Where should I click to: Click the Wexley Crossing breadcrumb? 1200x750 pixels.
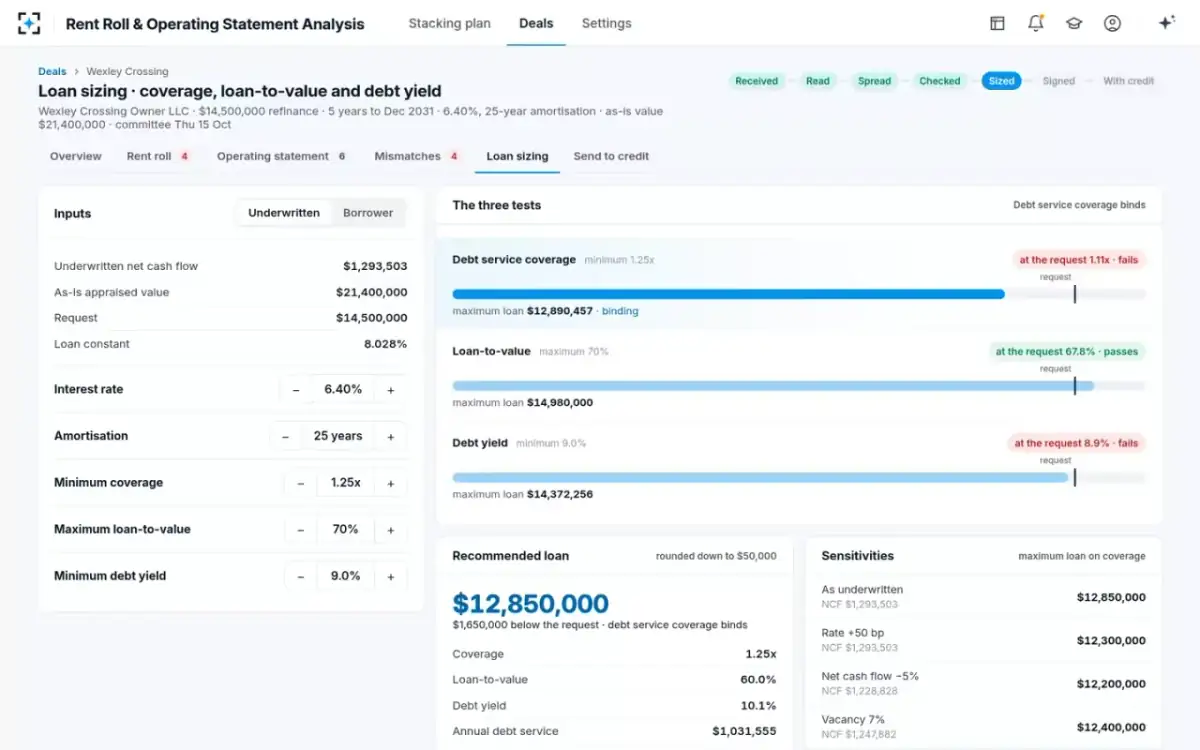click(127, 71)
